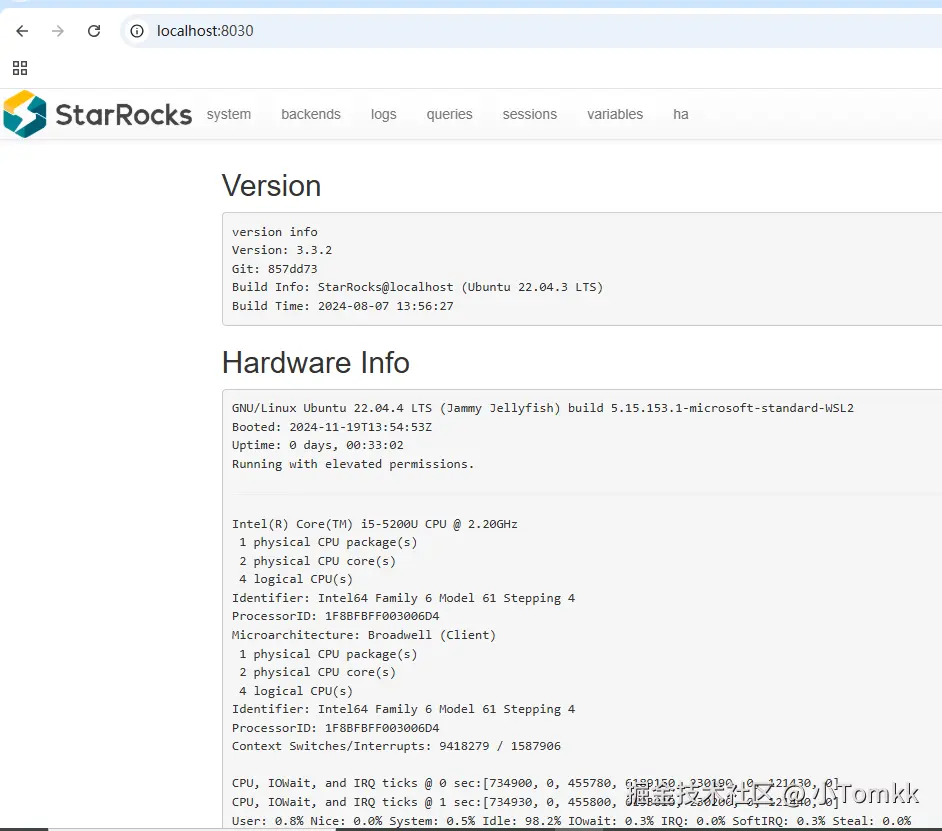942x831 pixels.
Task: Go back to the previous page
Action: (x=22, y=31)
